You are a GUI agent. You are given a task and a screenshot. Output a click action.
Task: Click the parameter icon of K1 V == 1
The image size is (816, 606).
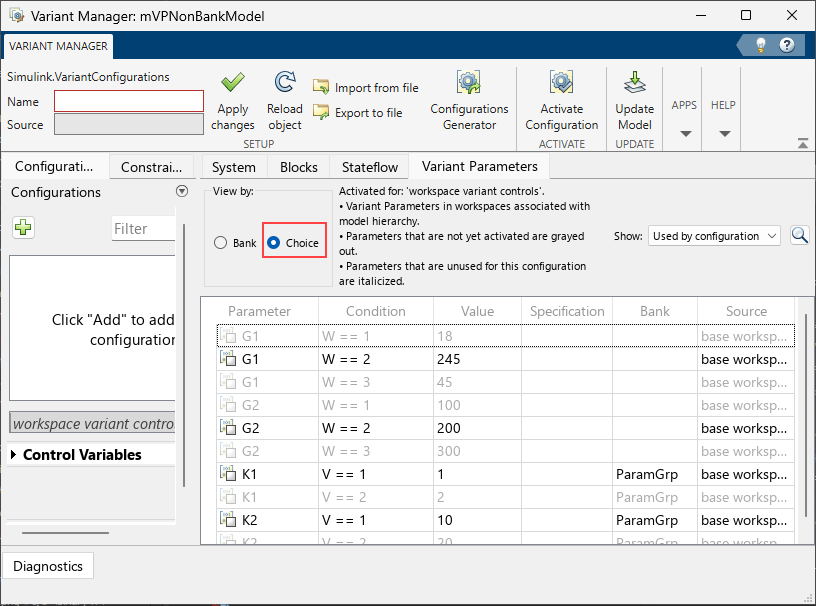point(228,474)
